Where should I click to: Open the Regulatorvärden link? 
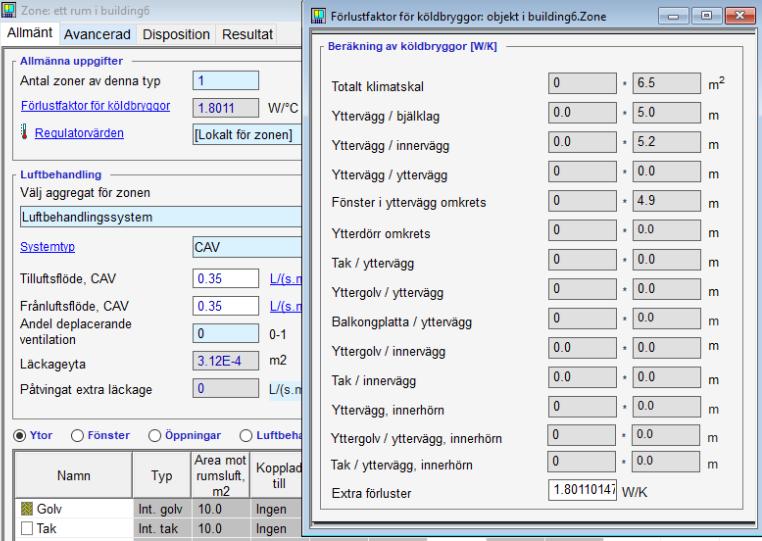(79, 133)
